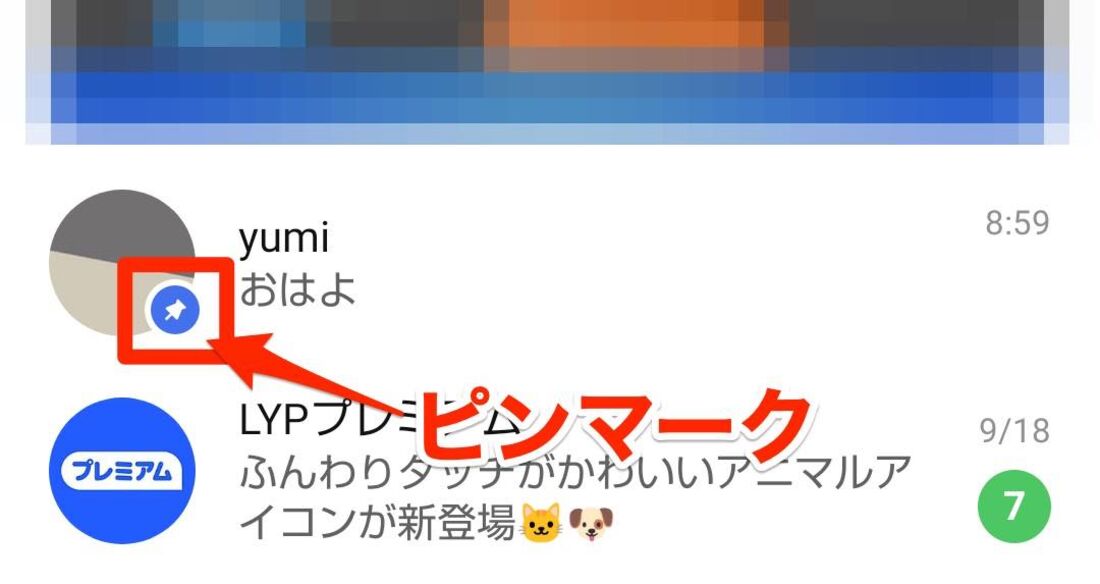
Task: Tap the おはよ message preview
Action: [x=297, y=290]
